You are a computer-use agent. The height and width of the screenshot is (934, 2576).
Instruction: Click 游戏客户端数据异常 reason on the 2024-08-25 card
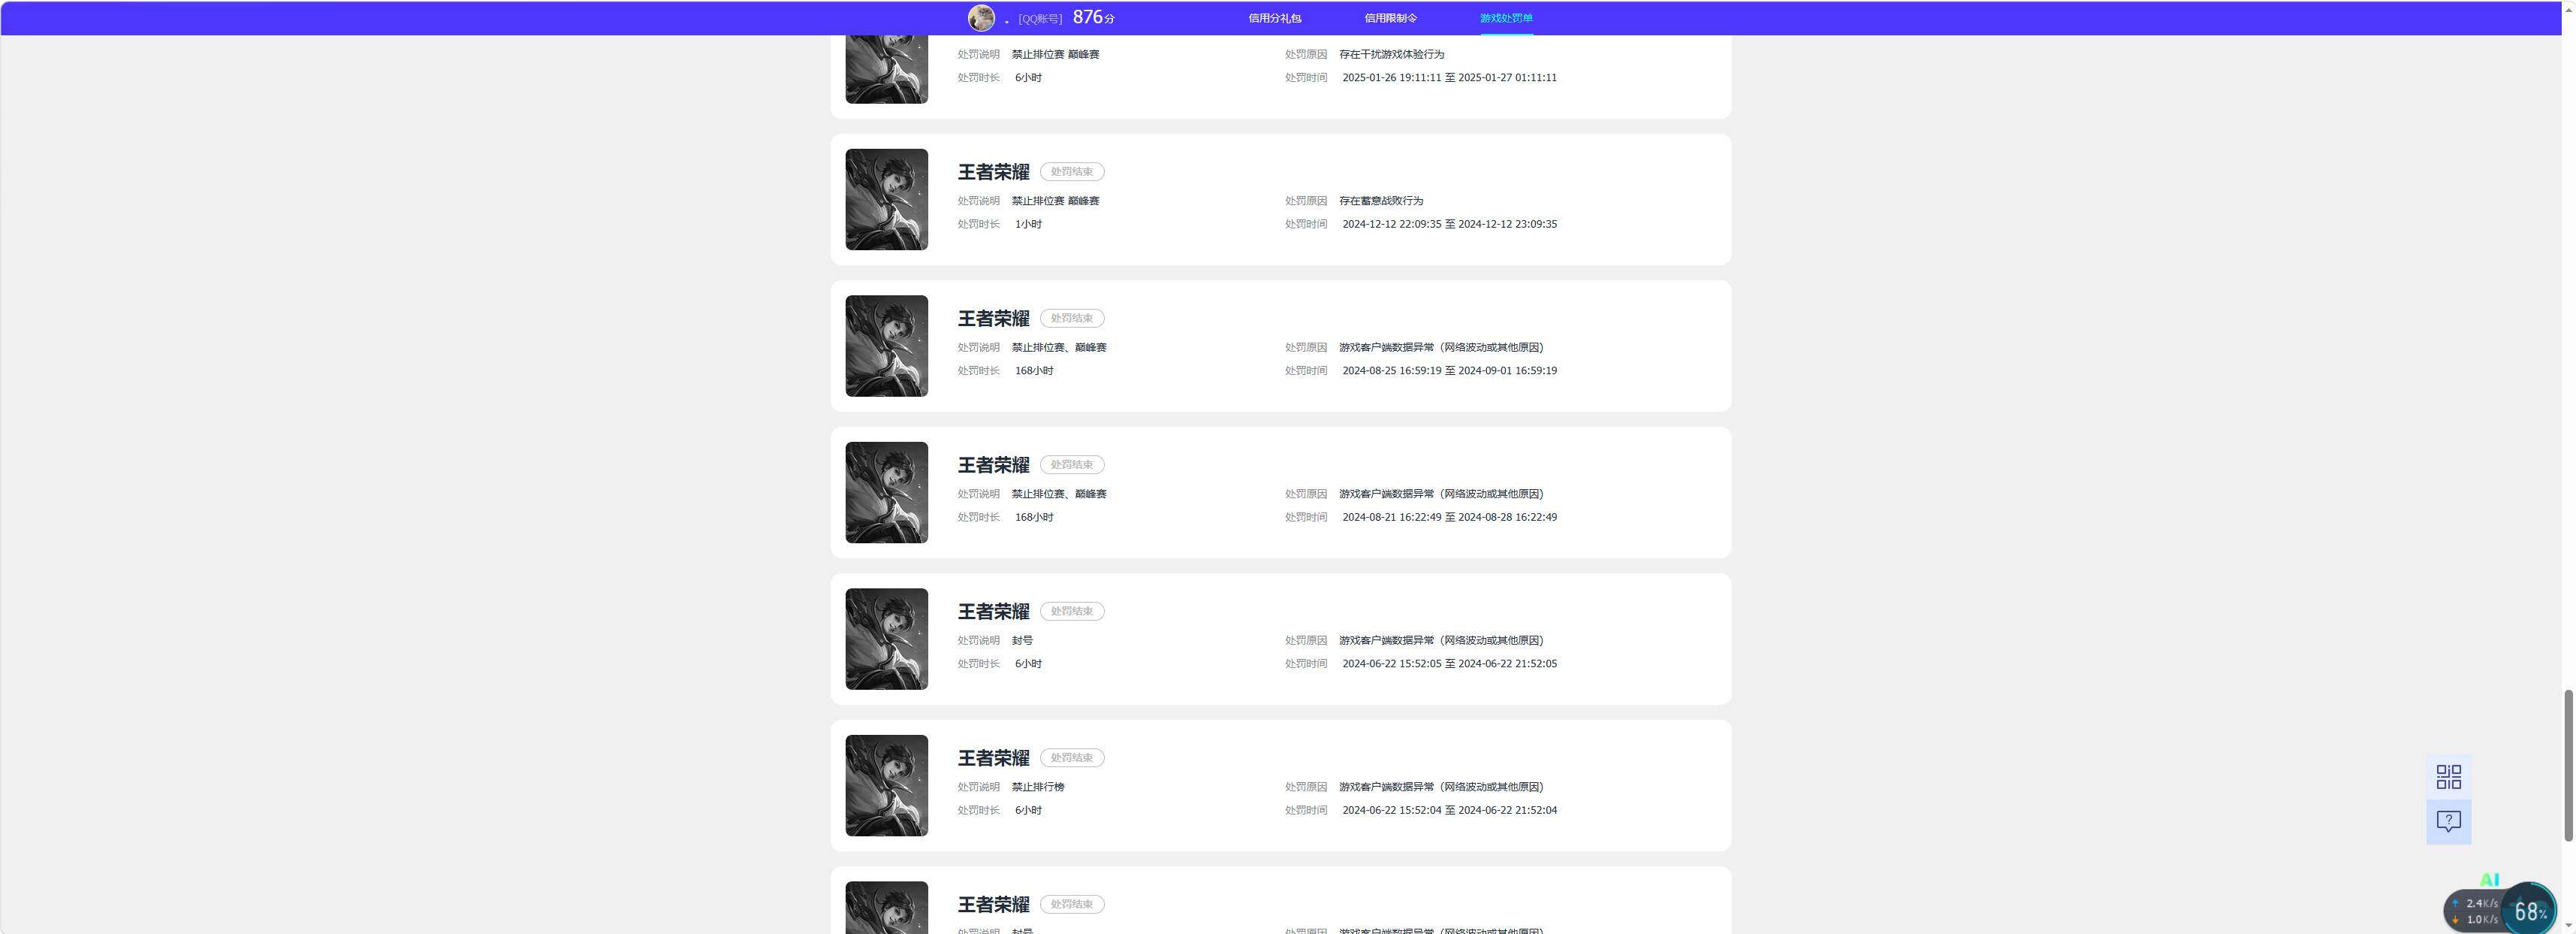1441,347
